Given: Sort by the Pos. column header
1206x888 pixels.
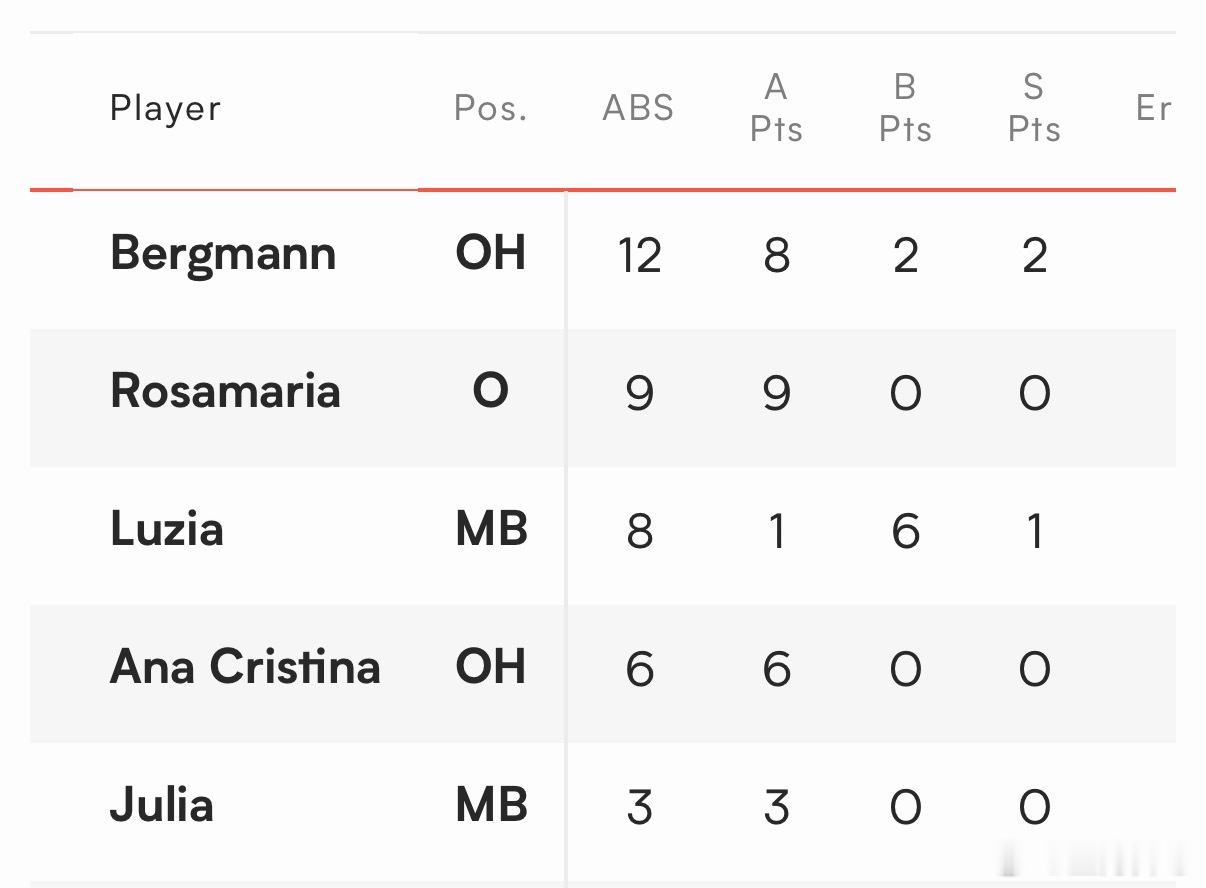Looking at the screenshot, I should coord(491,108).
